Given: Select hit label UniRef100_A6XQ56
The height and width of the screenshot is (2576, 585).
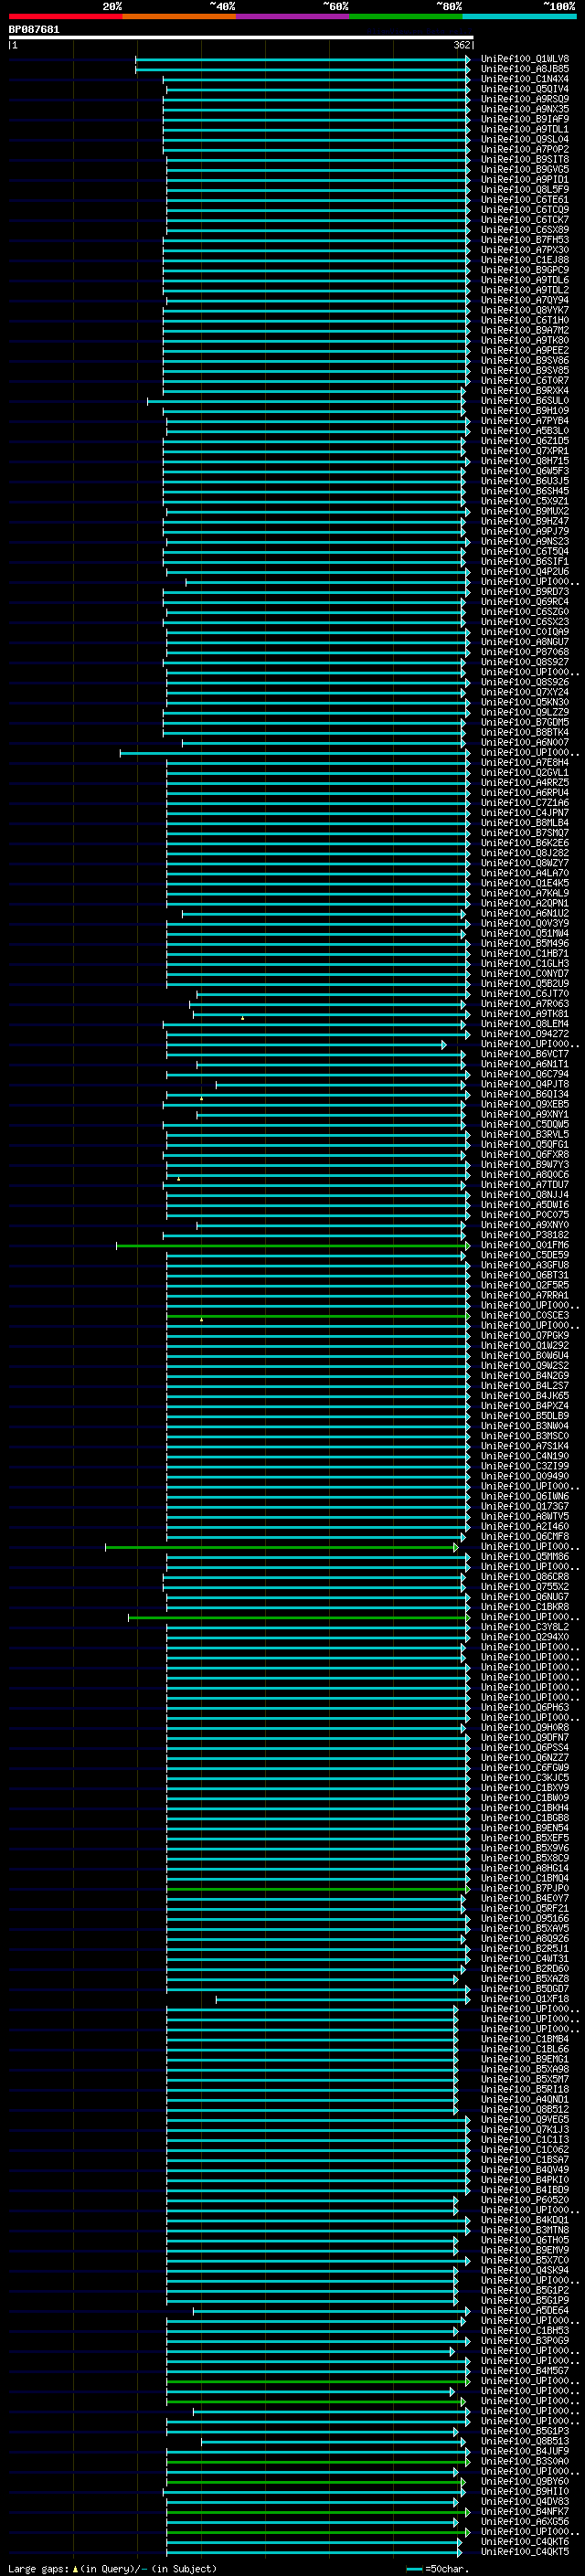Looking at the screenshot, I should (x=525, y=2521).
